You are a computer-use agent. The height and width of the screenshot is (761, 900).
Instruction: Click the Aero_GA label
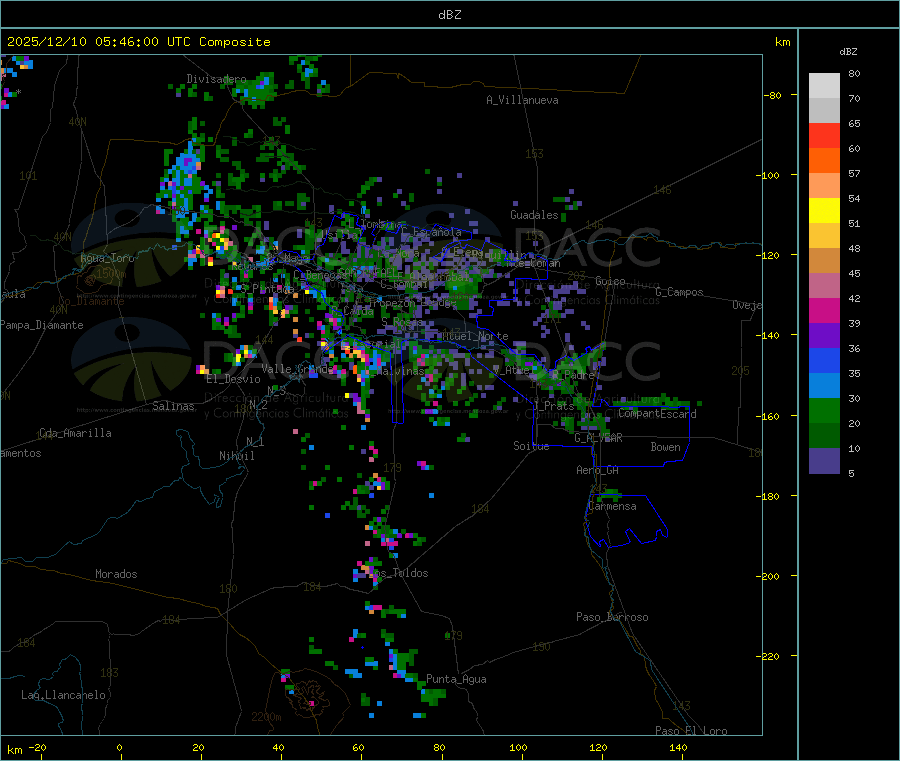pyautogui.click(x=598, y=470)
